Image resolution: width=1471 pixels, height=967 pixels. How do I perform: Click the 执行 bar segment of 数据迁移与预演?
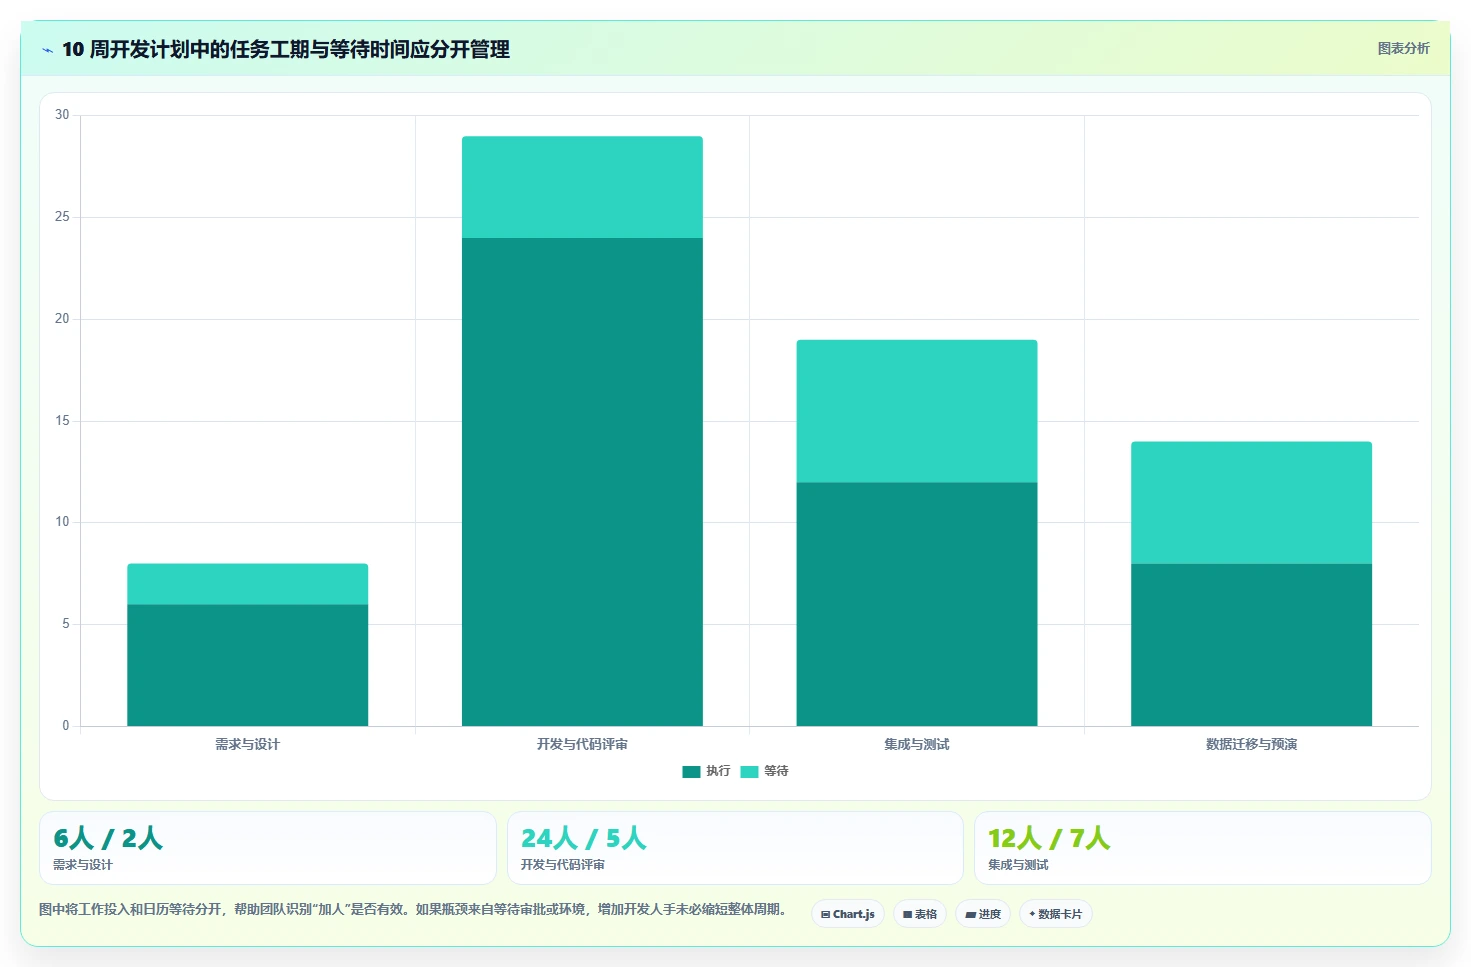tap(1251, 645)
